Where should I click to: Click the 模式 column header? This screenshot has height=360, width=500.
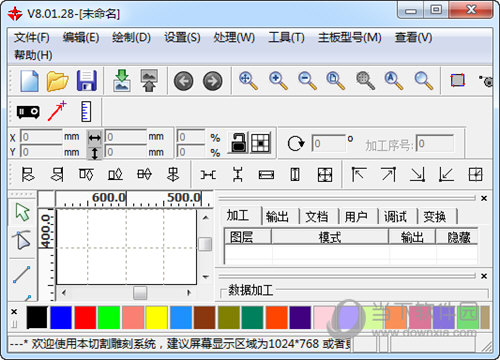[330, 237]
